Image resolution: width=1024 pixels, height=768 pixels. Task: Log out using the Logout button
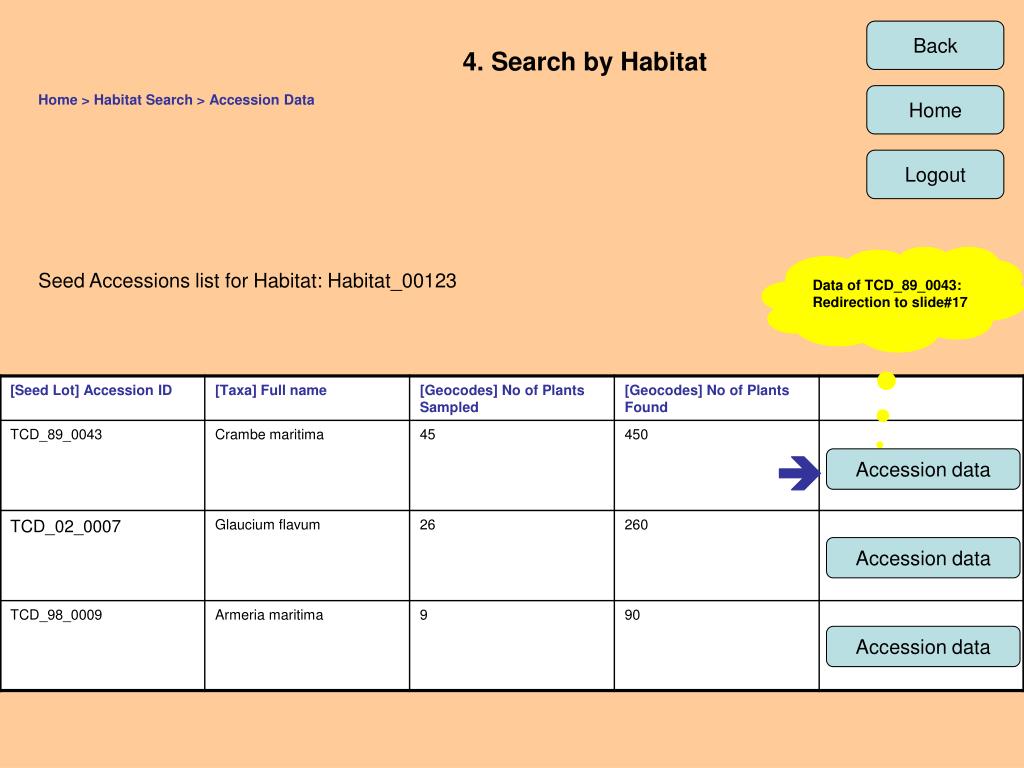[935, 174]
